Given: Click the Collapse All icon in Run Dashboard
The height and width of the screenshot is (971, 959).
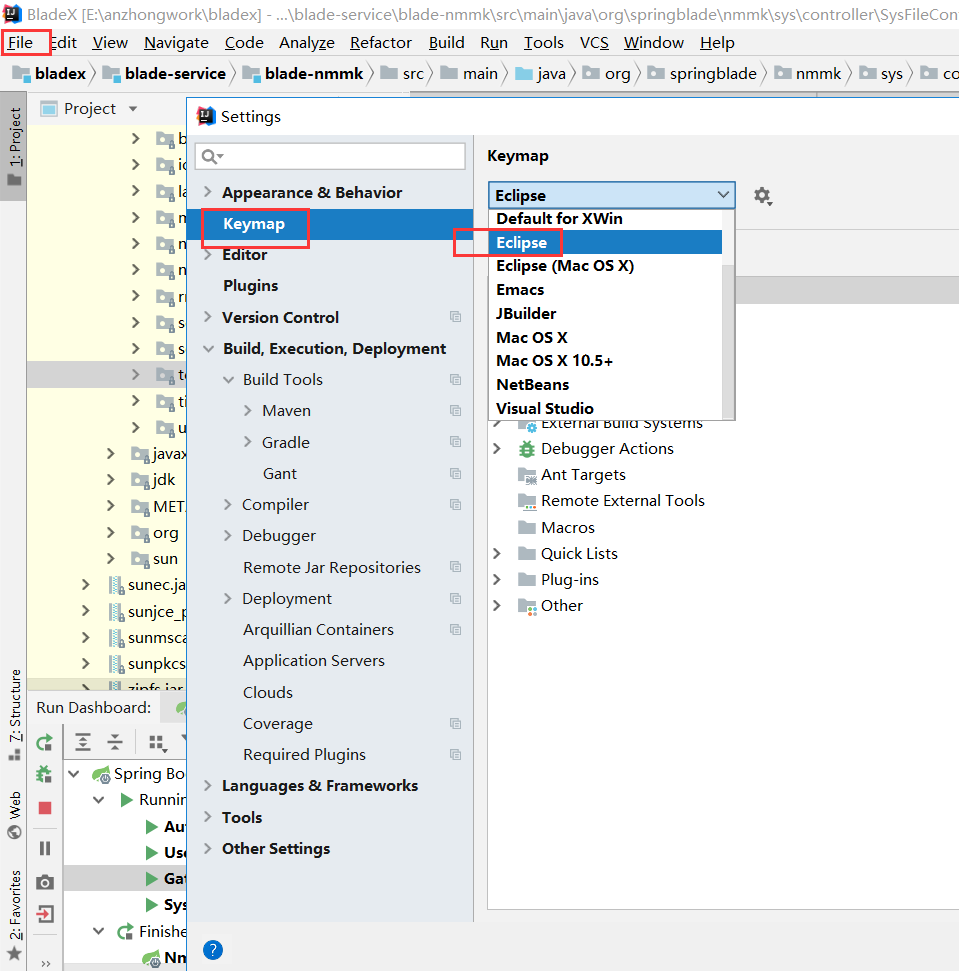Looking at the screenshot, I should pyautogui.click(x=115, y=742).
